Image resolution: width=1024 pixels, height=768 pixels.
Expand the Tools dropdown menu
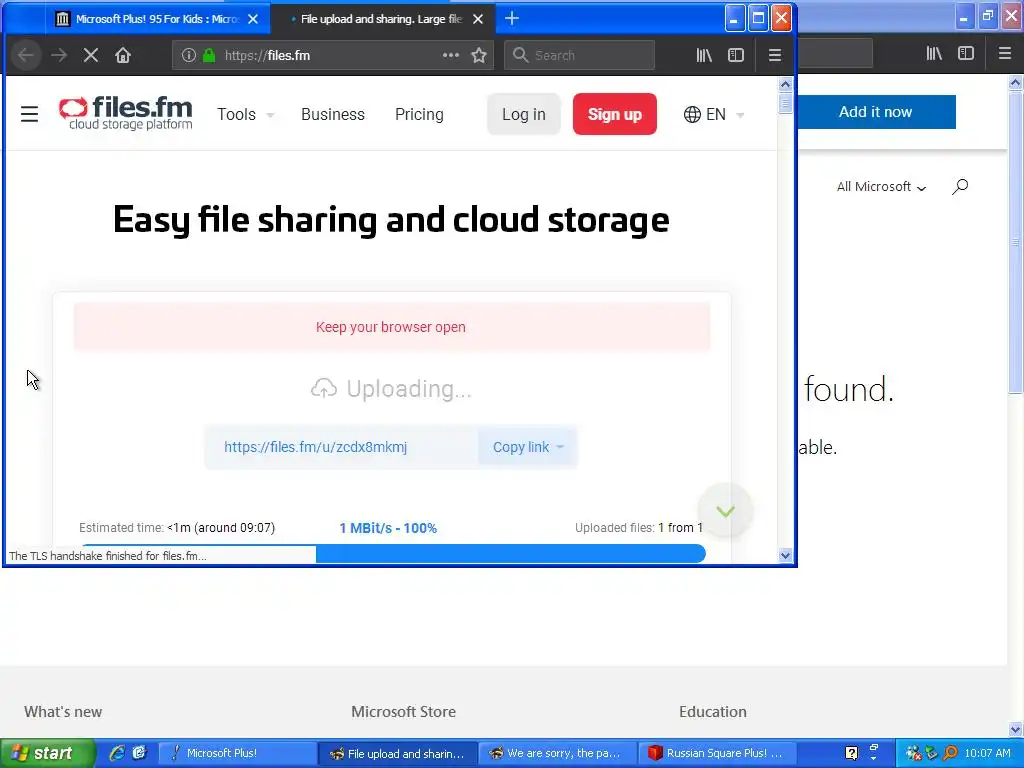coord(245,114)
